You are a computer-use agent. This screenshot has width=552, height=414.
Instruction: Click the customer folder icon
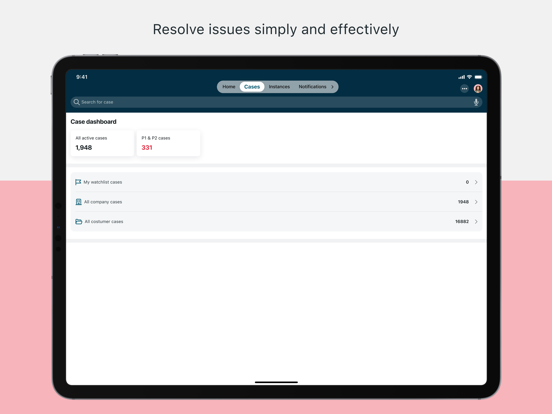[x=79, y=221]
